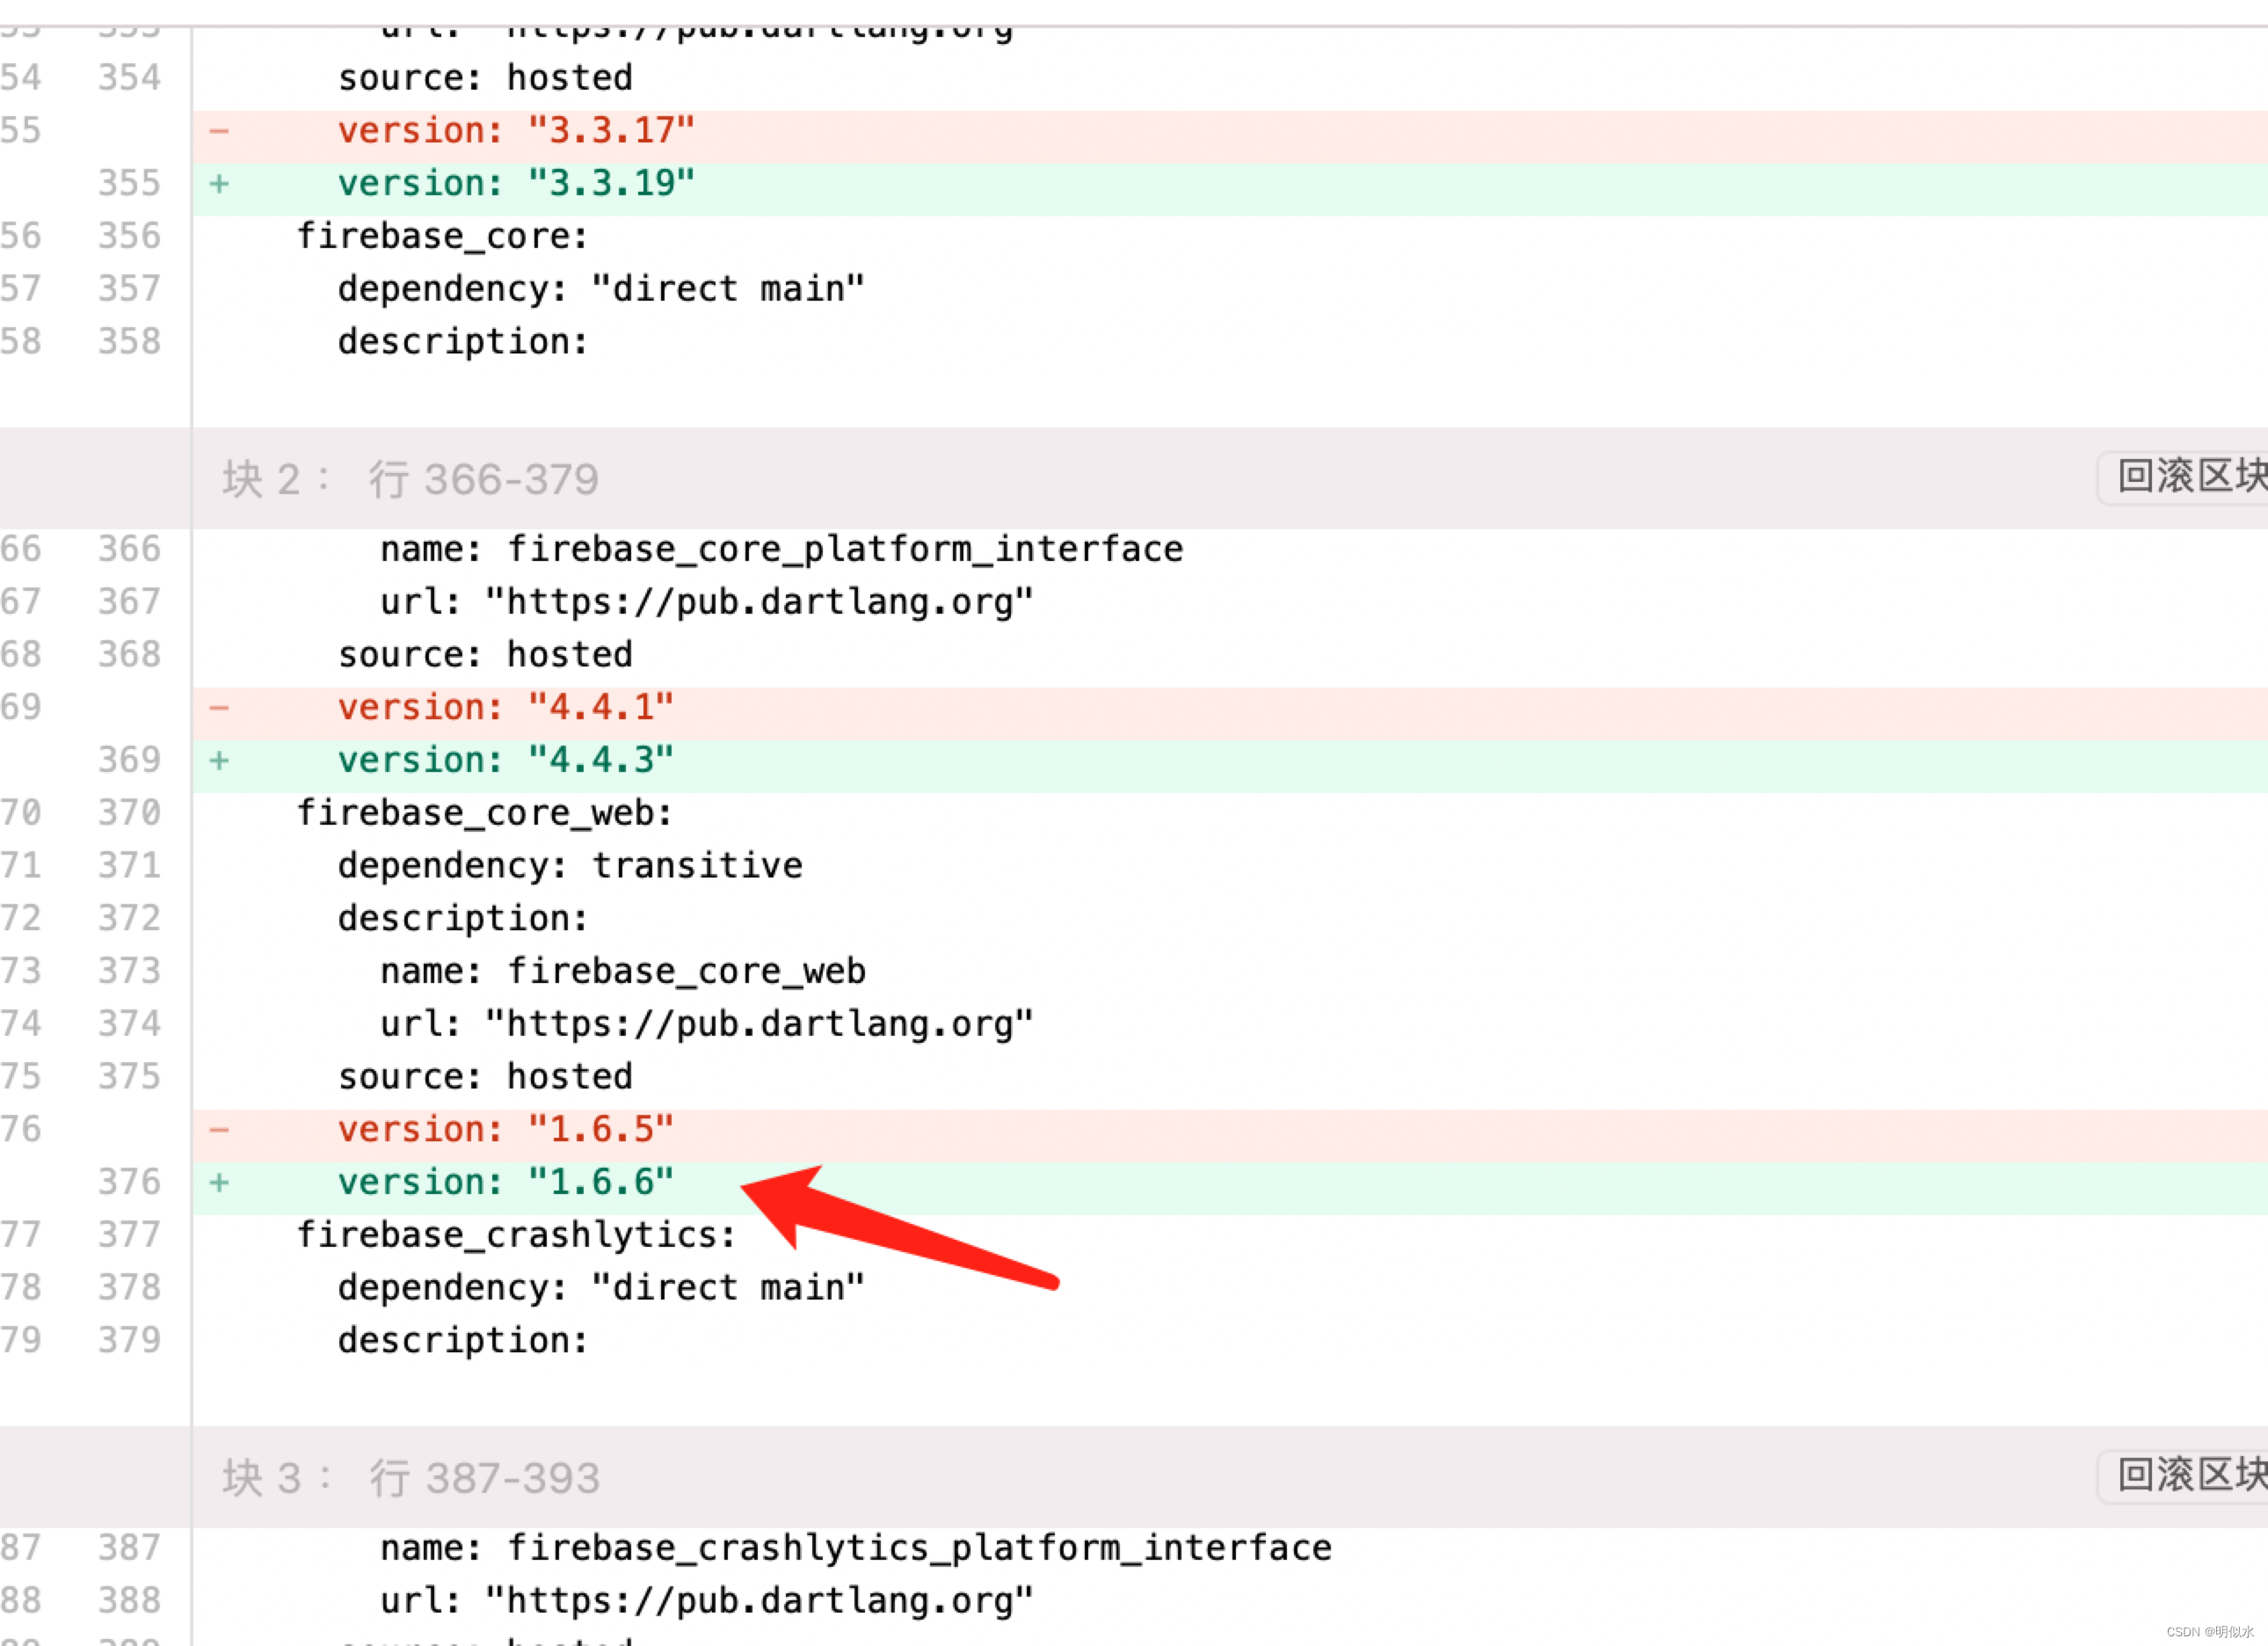Image resolution: width=2268 pixels, height=1646 pixels.
Task: Click line number 376 in the gutter
Action: pyautogui.click(x=129, y=1182)
